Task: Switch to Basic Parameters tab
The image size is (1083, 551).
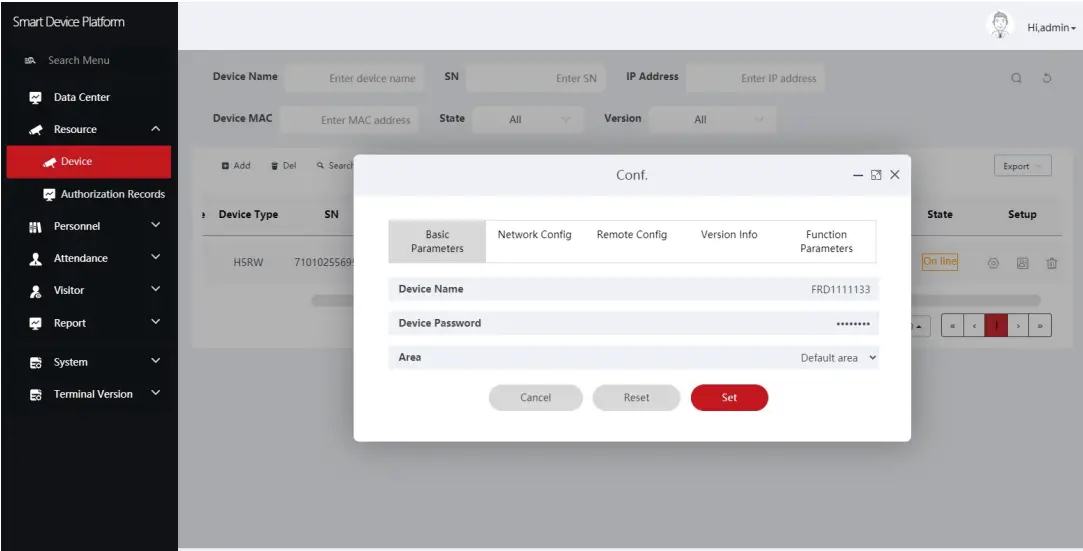Action: tap(437, 242)
